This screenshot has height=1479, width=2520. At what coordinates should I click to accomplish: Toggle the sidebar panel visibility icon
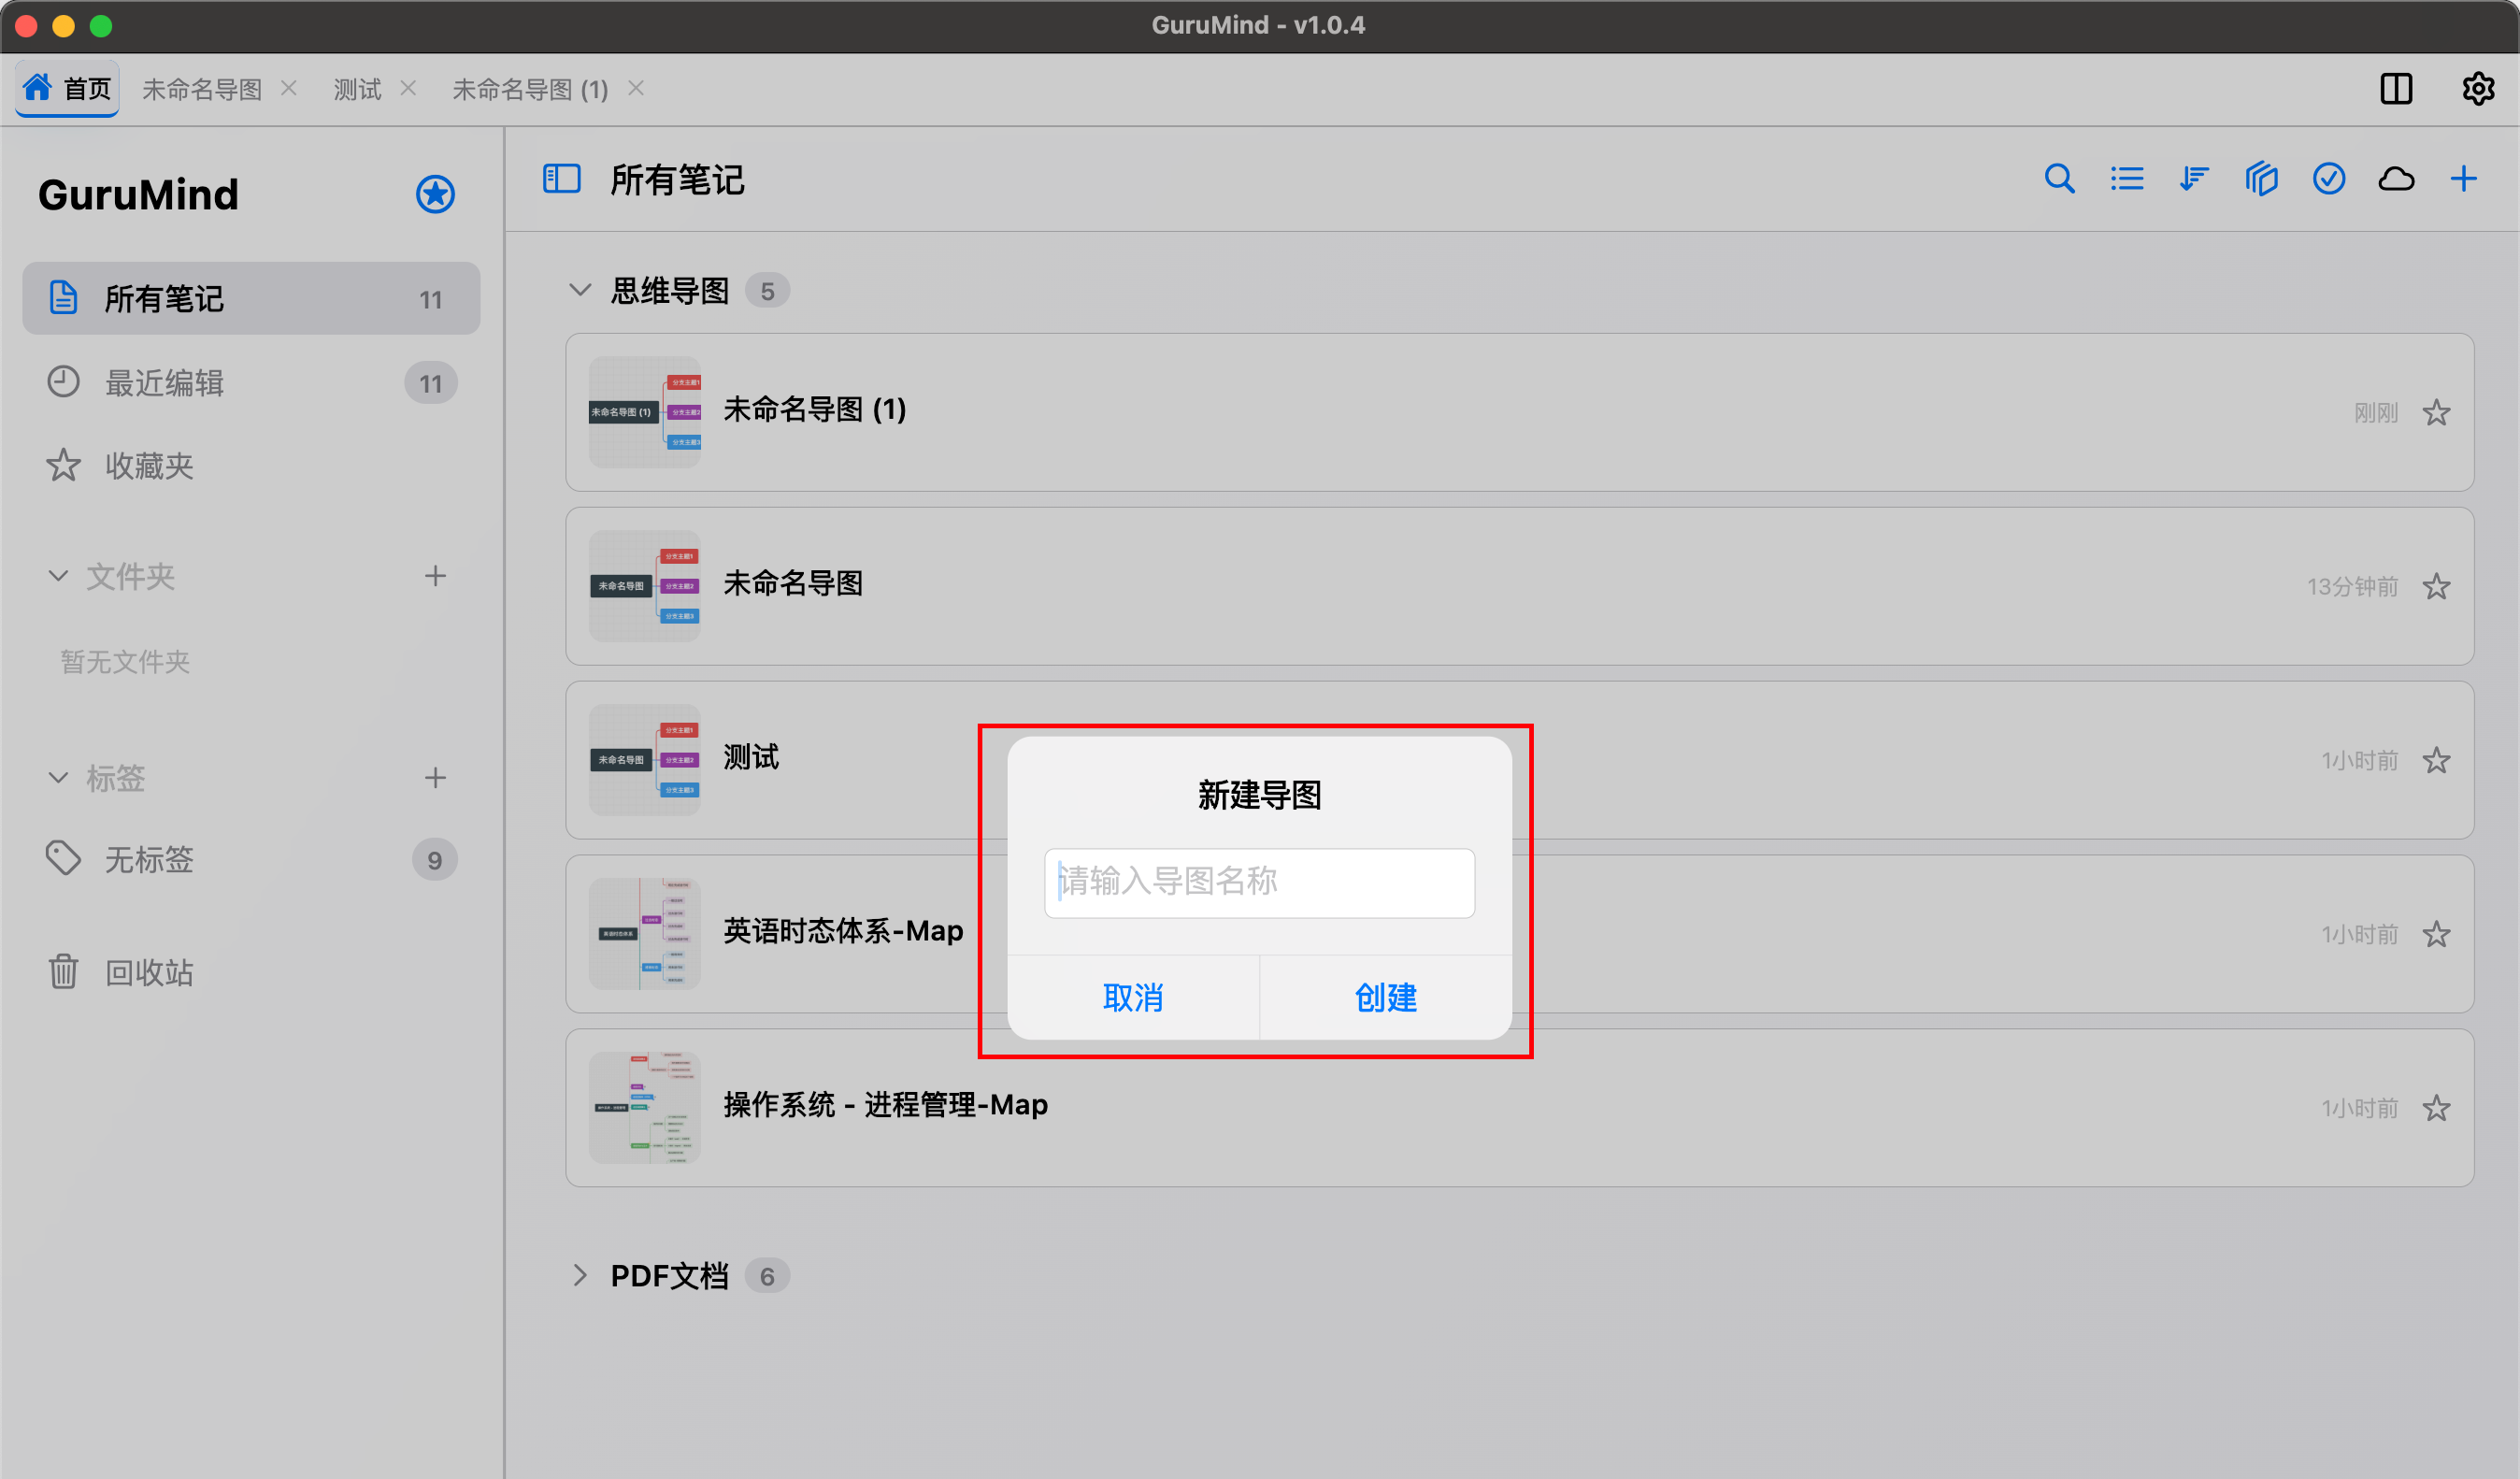[561, 179]
